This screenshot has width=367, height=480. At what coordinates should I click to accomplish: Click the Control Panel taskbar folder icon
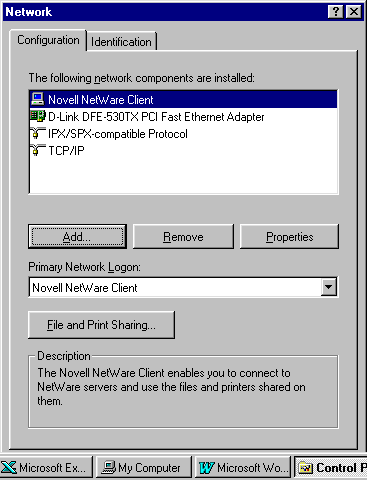(305, 468)
